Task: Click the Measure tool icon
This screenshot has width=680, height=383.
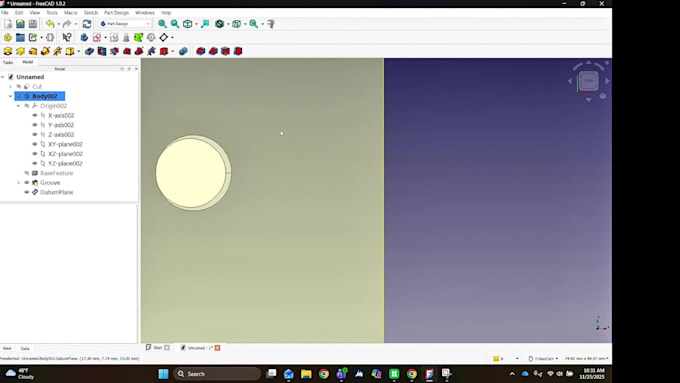Action: [x=271, y=24]
